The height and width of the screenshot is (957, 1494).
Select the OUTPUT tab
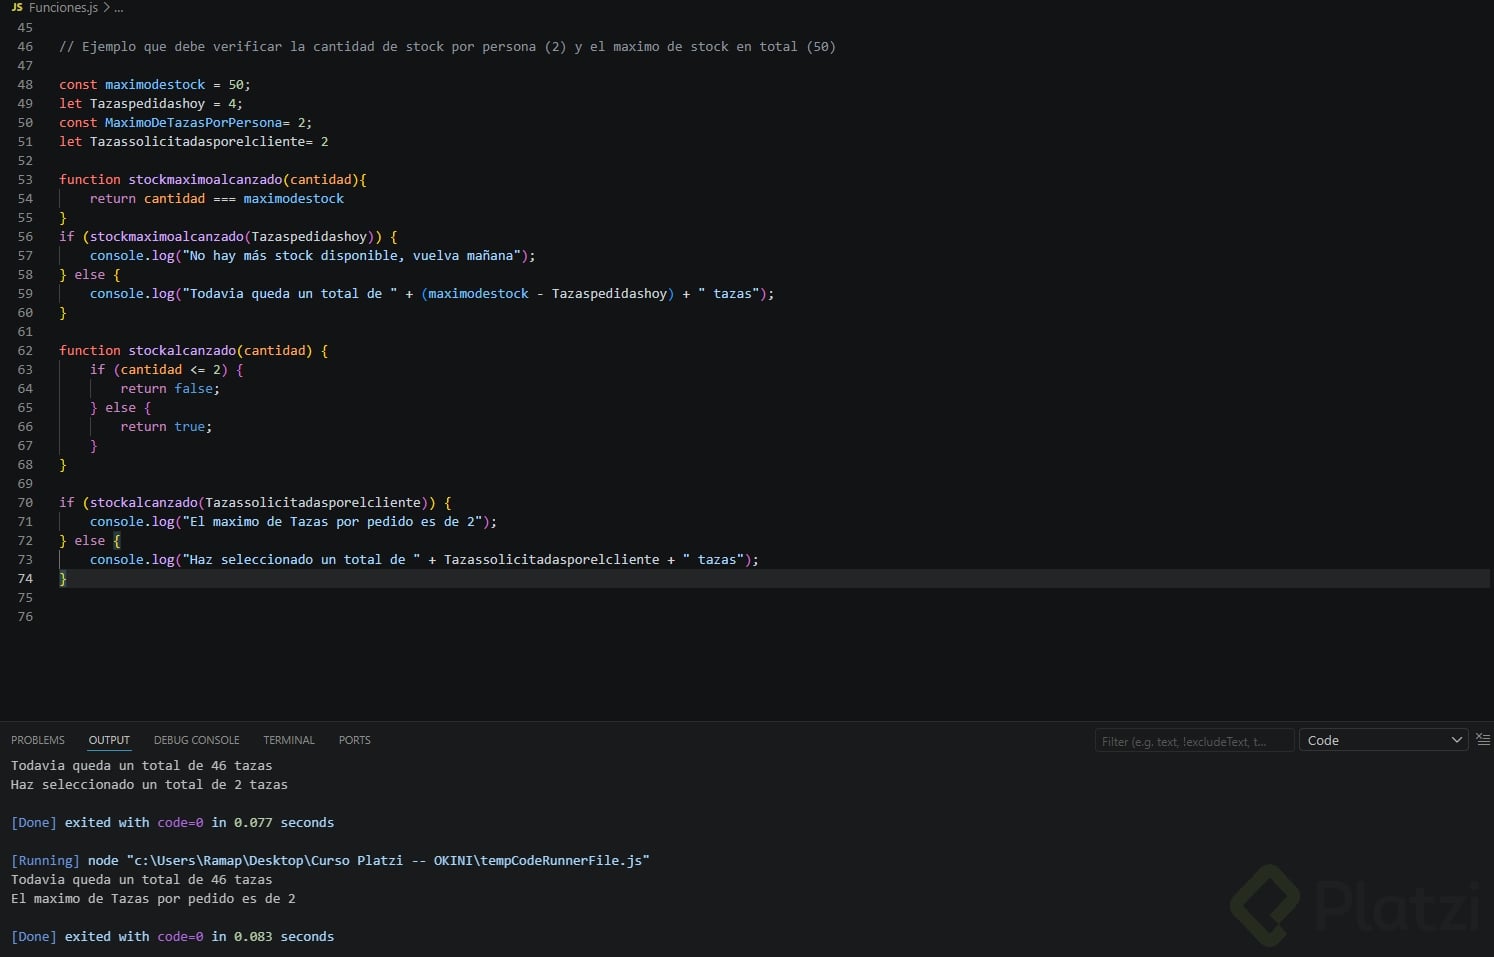pos(109,740)
